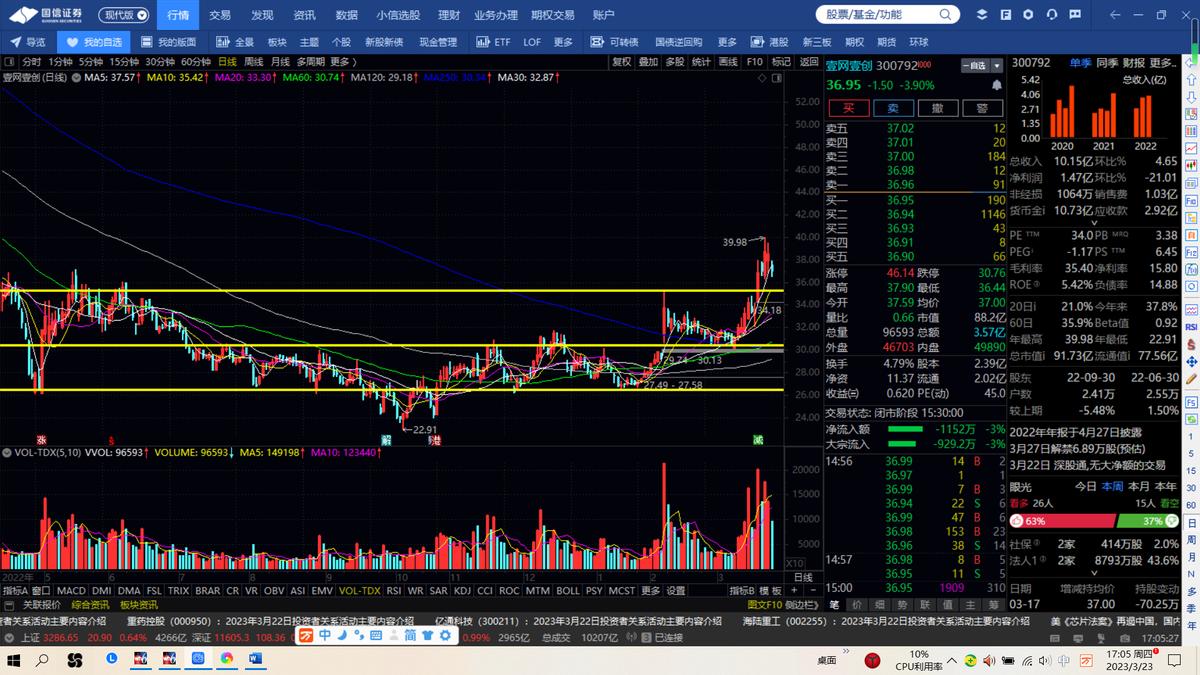Screen dimensions: 1200x675
Task: Open 导览 navigation with paper plane icon
Action: [x=28, y=42]
